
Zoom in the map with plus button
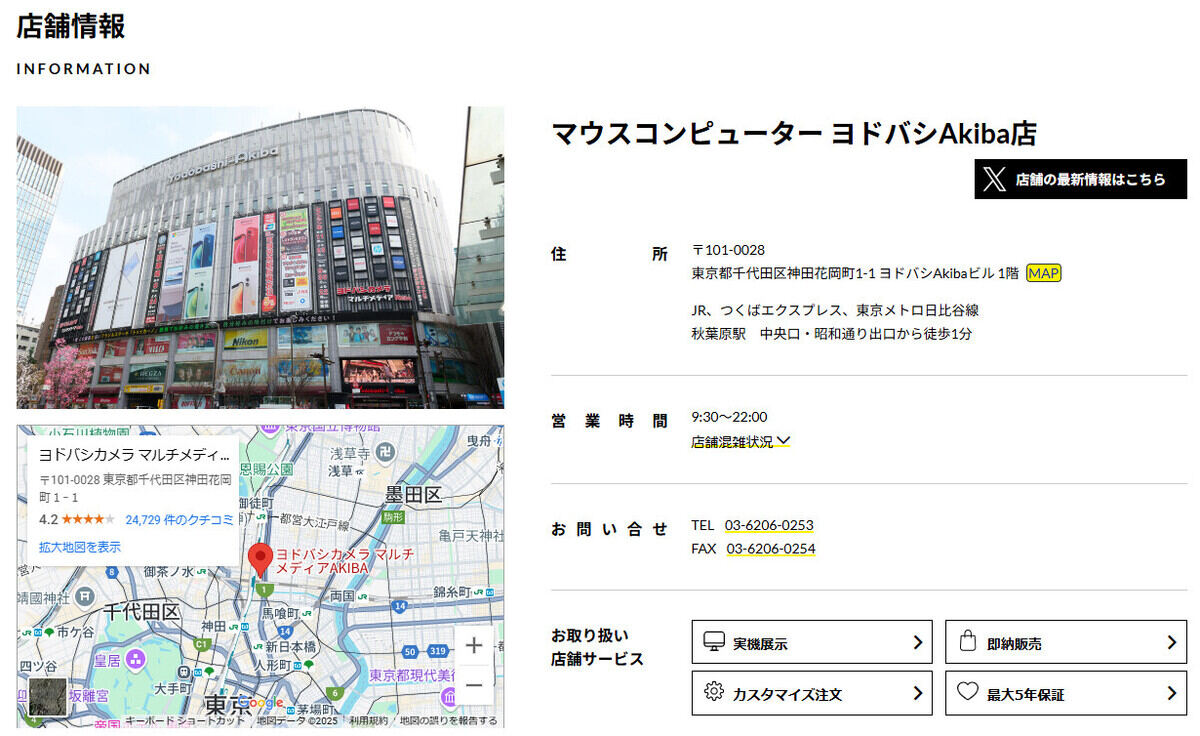[x=474, y=646]
